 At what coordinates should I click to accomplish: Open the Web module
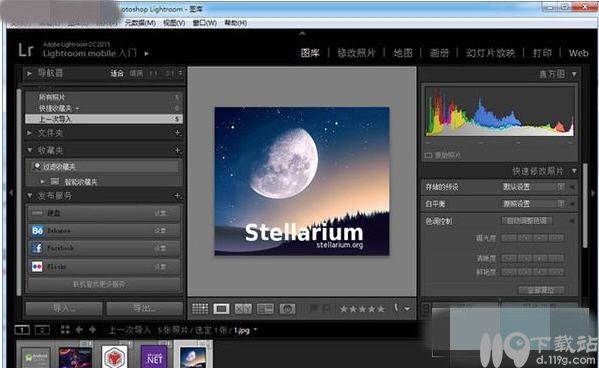[578, 53]
